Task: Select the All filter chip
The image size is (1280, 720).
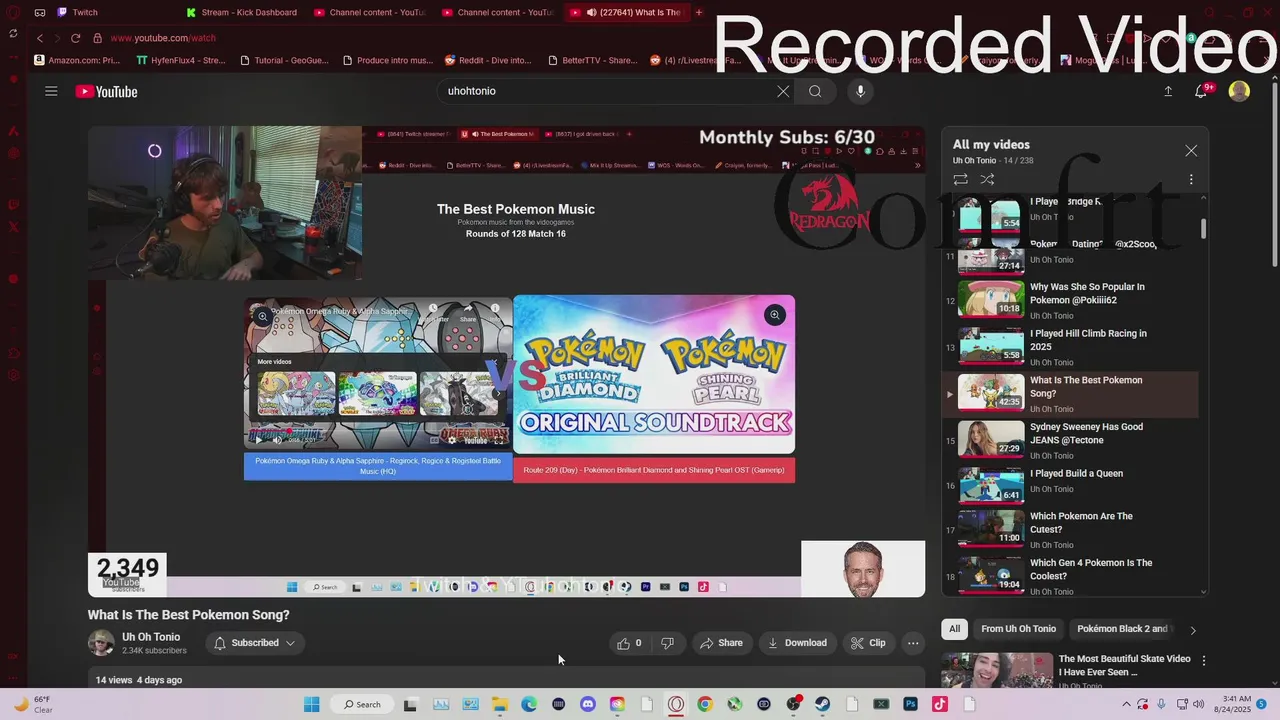Action: (954, 629)
